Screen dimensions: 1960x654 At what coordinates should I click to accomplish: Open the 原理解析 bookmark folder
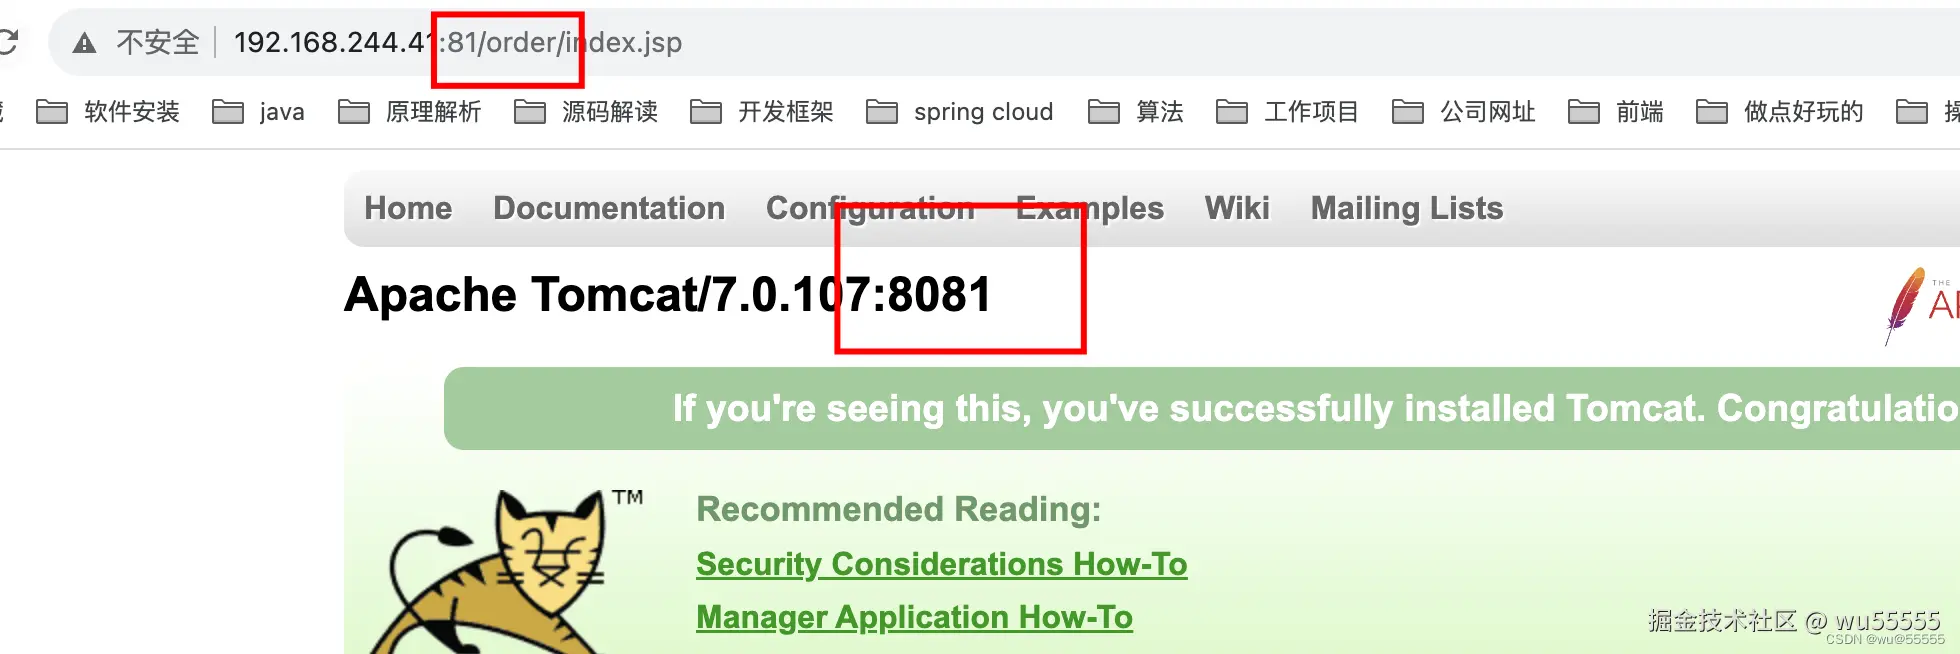coord(410,111)
